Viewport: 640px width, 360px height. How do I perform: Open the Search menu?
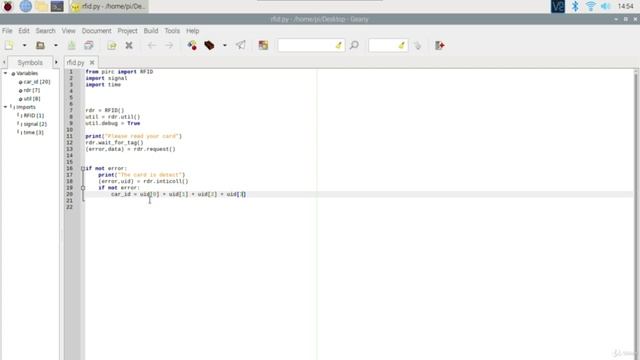point(45,31)
